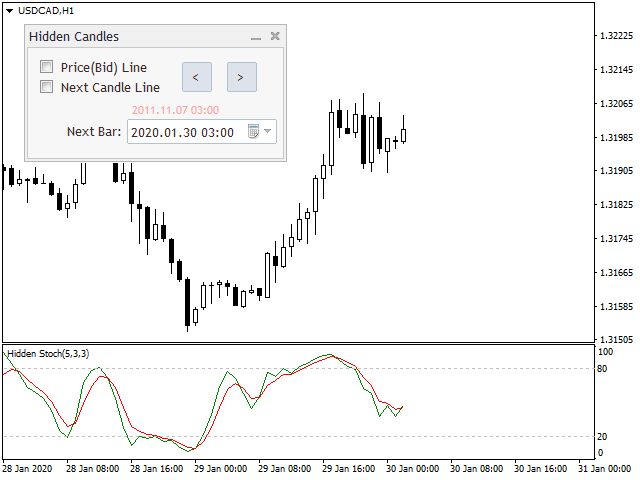Click the 1.31745 price scale label

click(x=616, y=238)
